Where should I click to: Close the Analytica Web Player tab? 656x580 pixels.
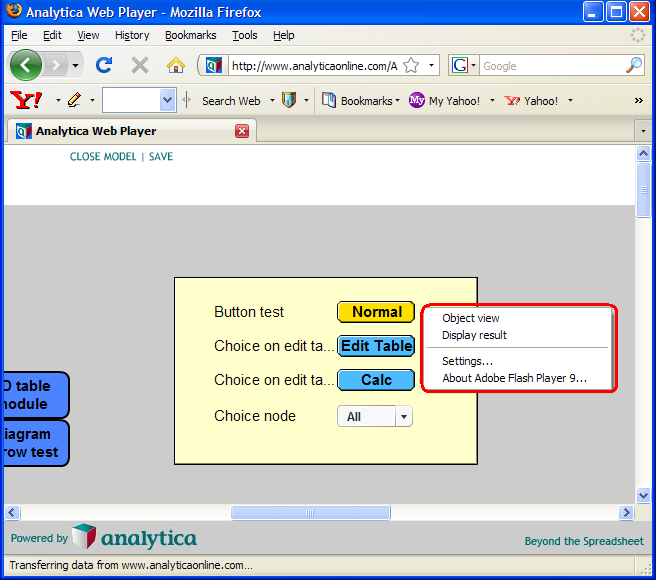pos(242,131)
